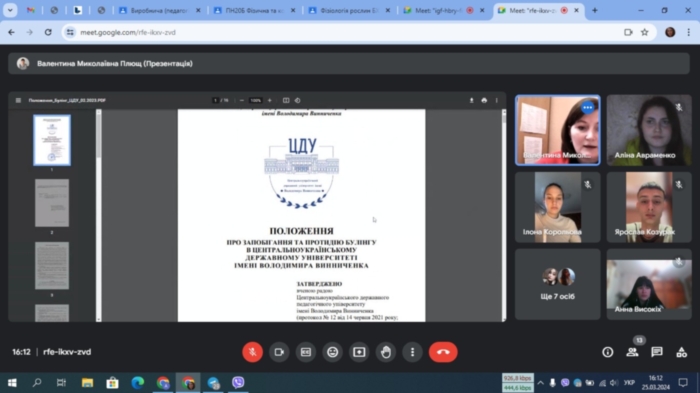Print the PDF document
The image size is (700, 393).
(x=484, y=100)
